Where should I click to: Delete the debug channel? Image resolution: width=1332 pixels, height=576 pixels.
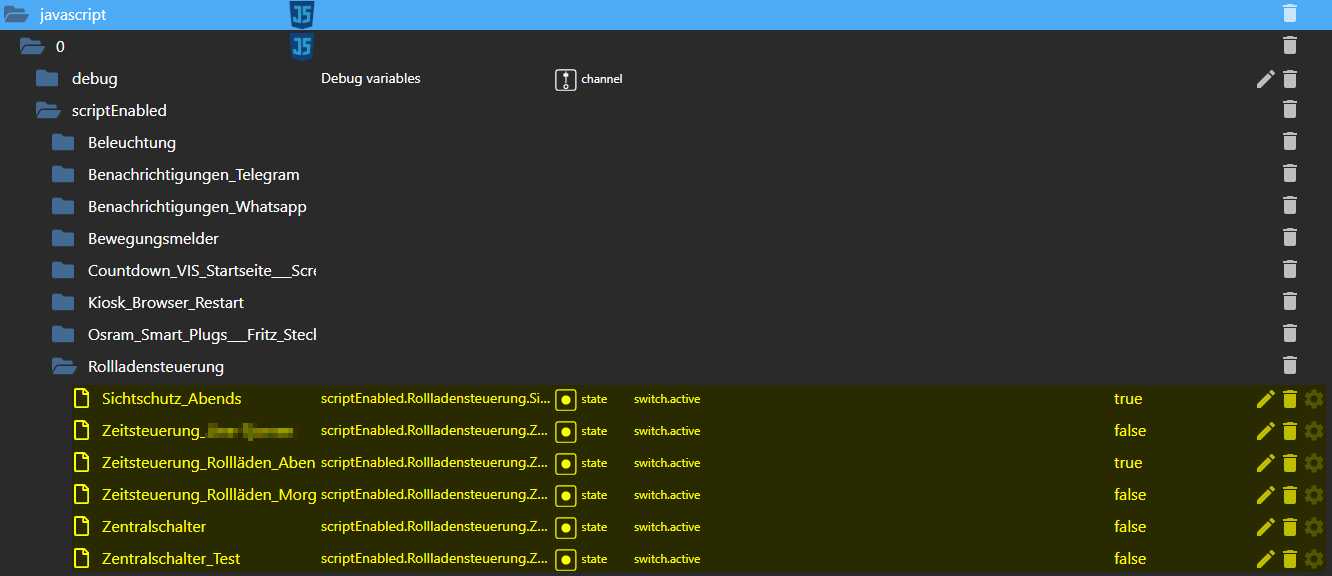[1290, 78]
